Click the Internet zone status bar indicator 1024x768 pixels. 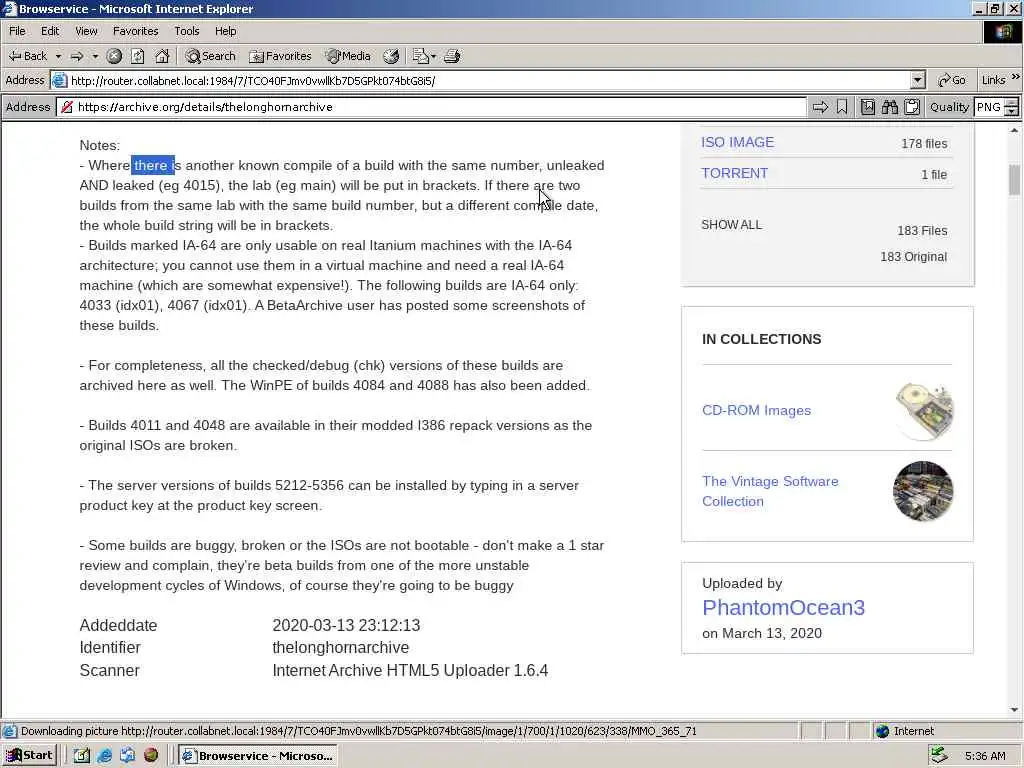click(904, 731)
